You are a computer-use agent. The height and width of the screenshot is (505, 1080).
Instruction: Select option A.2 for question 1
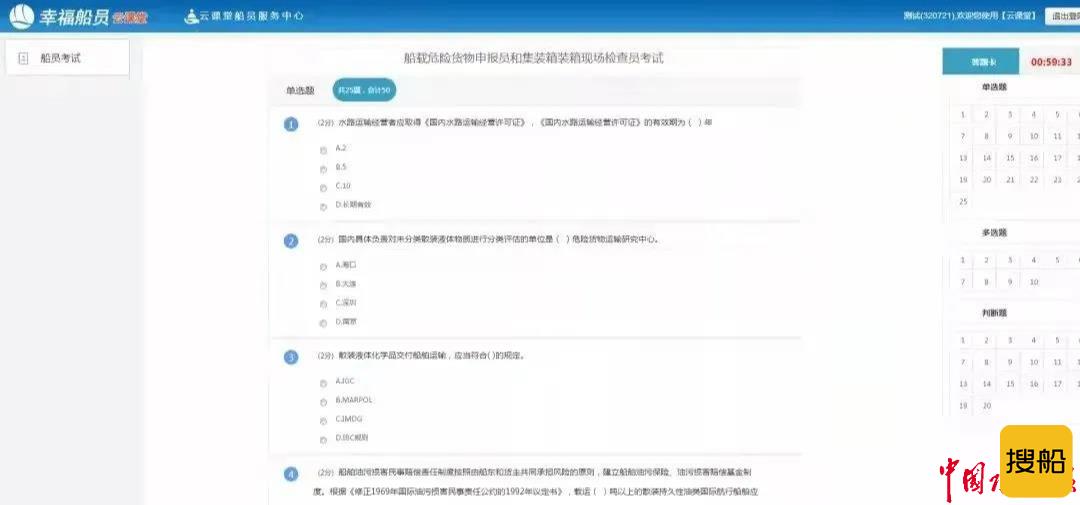[324, 150]
